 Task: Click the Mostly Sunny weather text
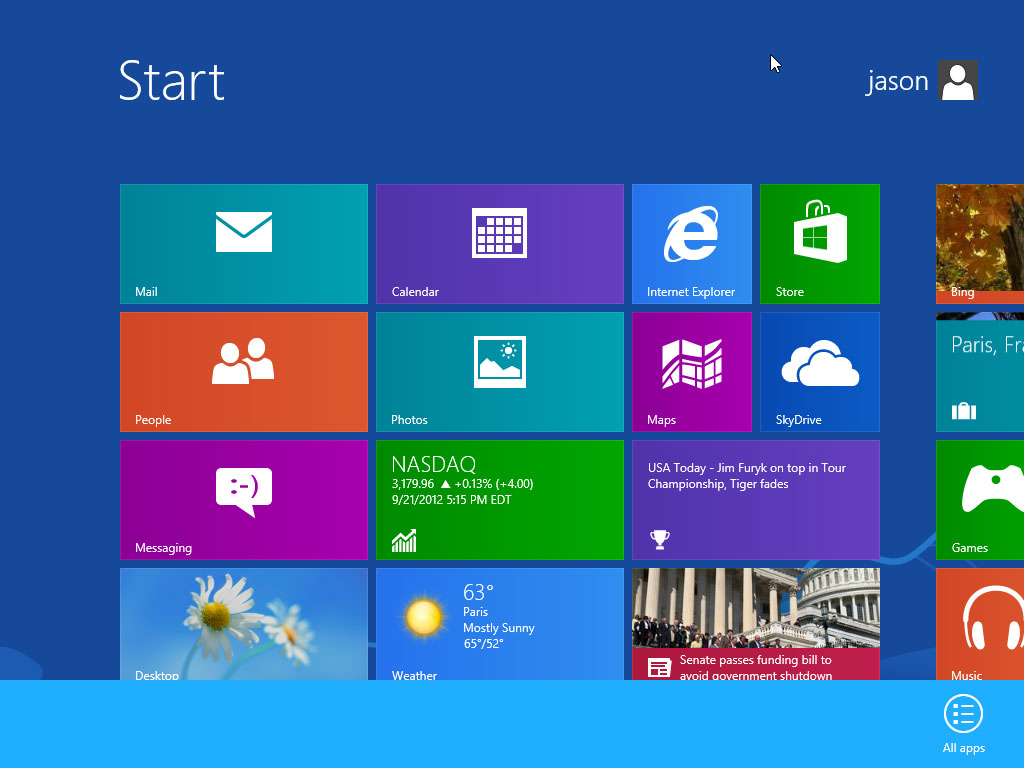click(x=499, y=628)
